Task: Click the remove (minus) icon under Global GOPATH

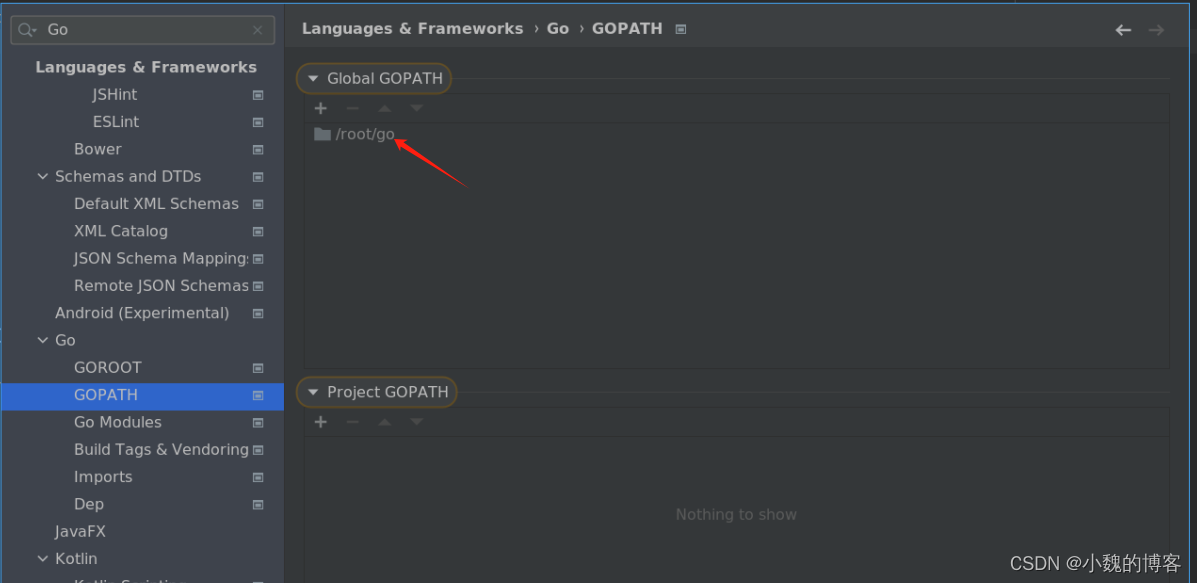Action: [352, 108]
